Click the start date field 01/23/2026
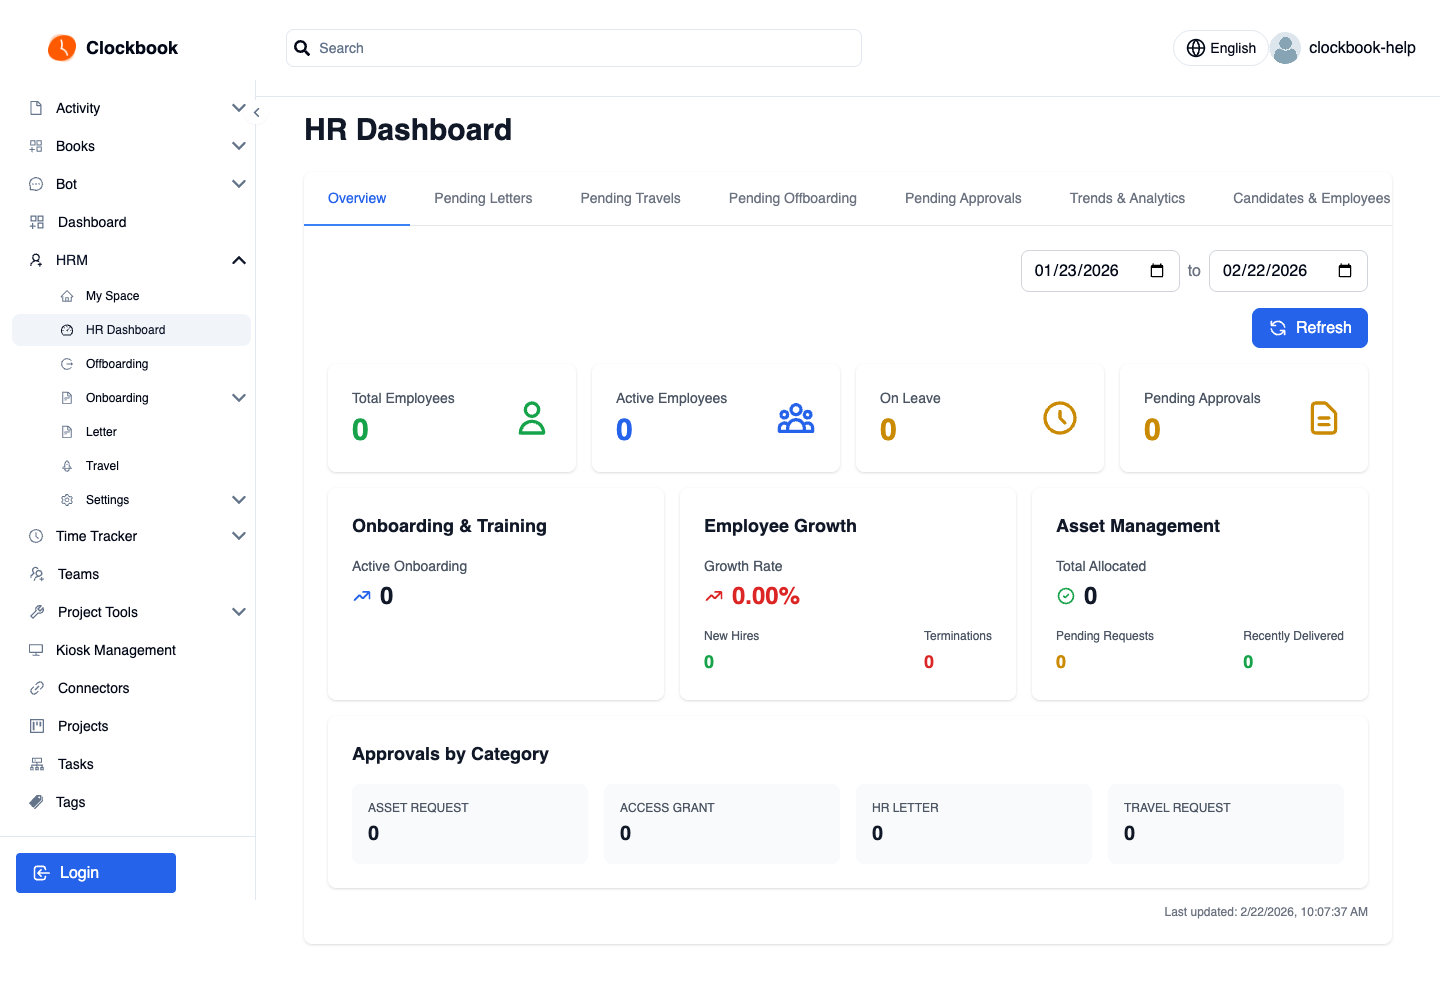 coord(1100,271)
